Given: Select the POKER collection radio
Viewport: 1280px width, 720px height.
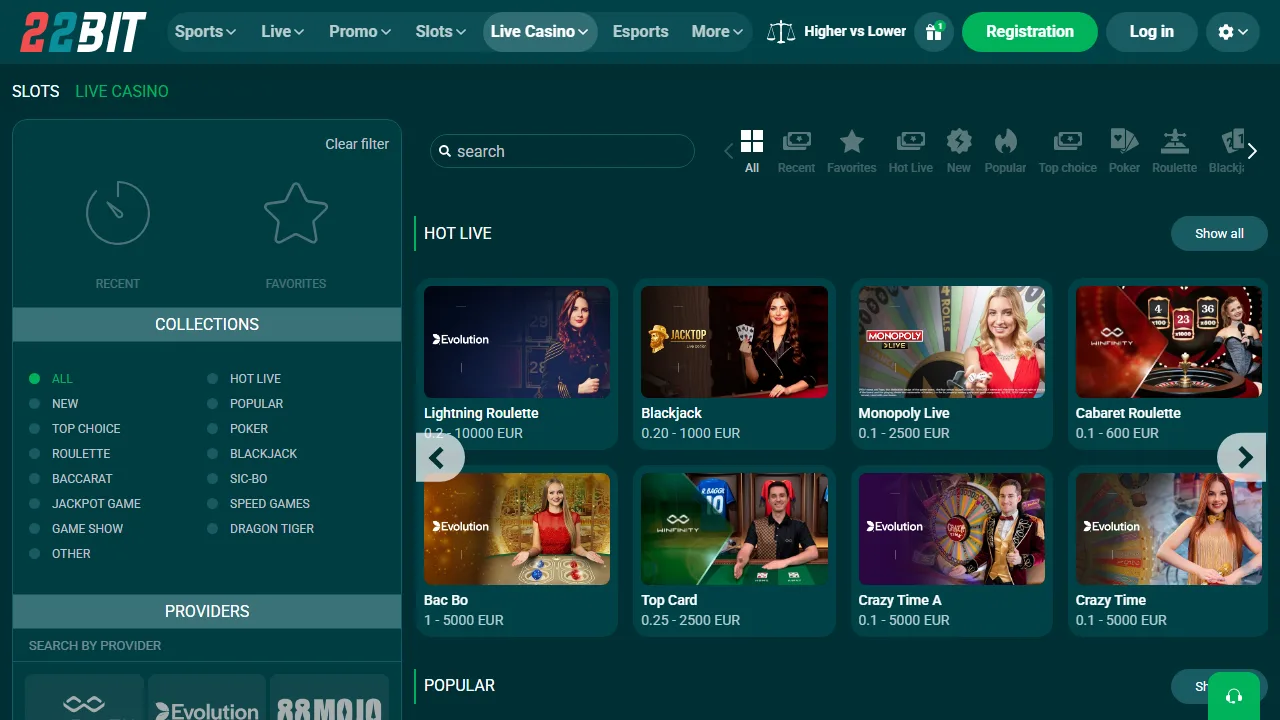Looking at the screenshot, I should (212, 429).
